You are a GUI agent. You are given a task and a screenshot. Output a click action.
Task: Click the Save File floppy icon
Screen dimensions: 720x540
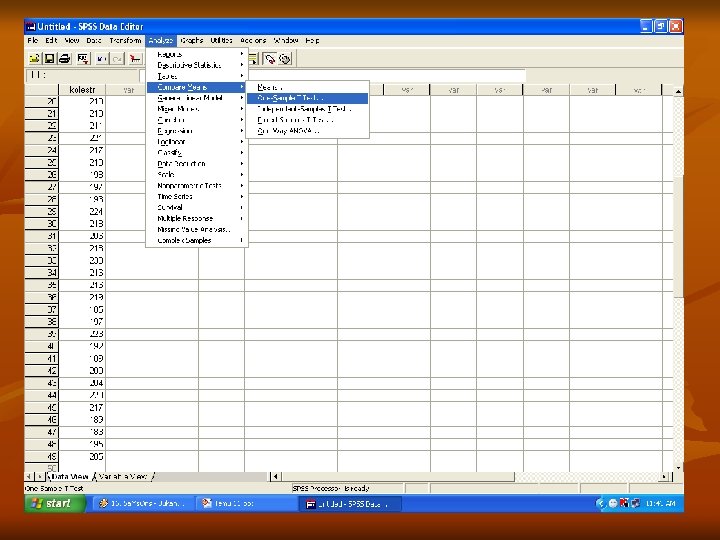coord(49,59)
